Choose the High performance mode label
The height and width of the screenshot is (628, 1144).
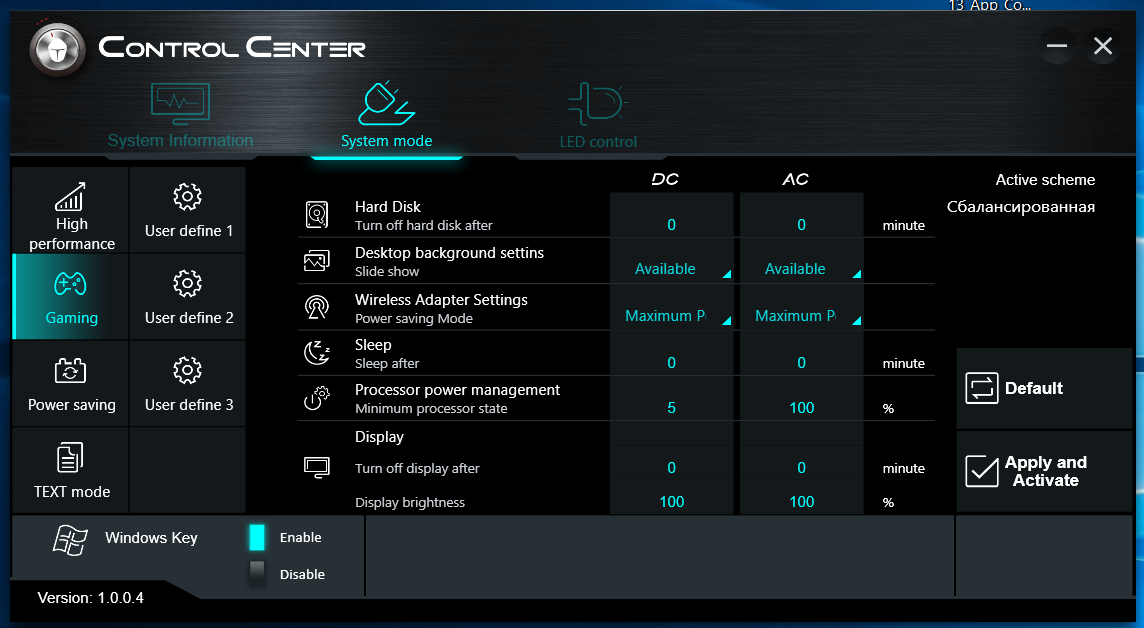tap(72, 233)
